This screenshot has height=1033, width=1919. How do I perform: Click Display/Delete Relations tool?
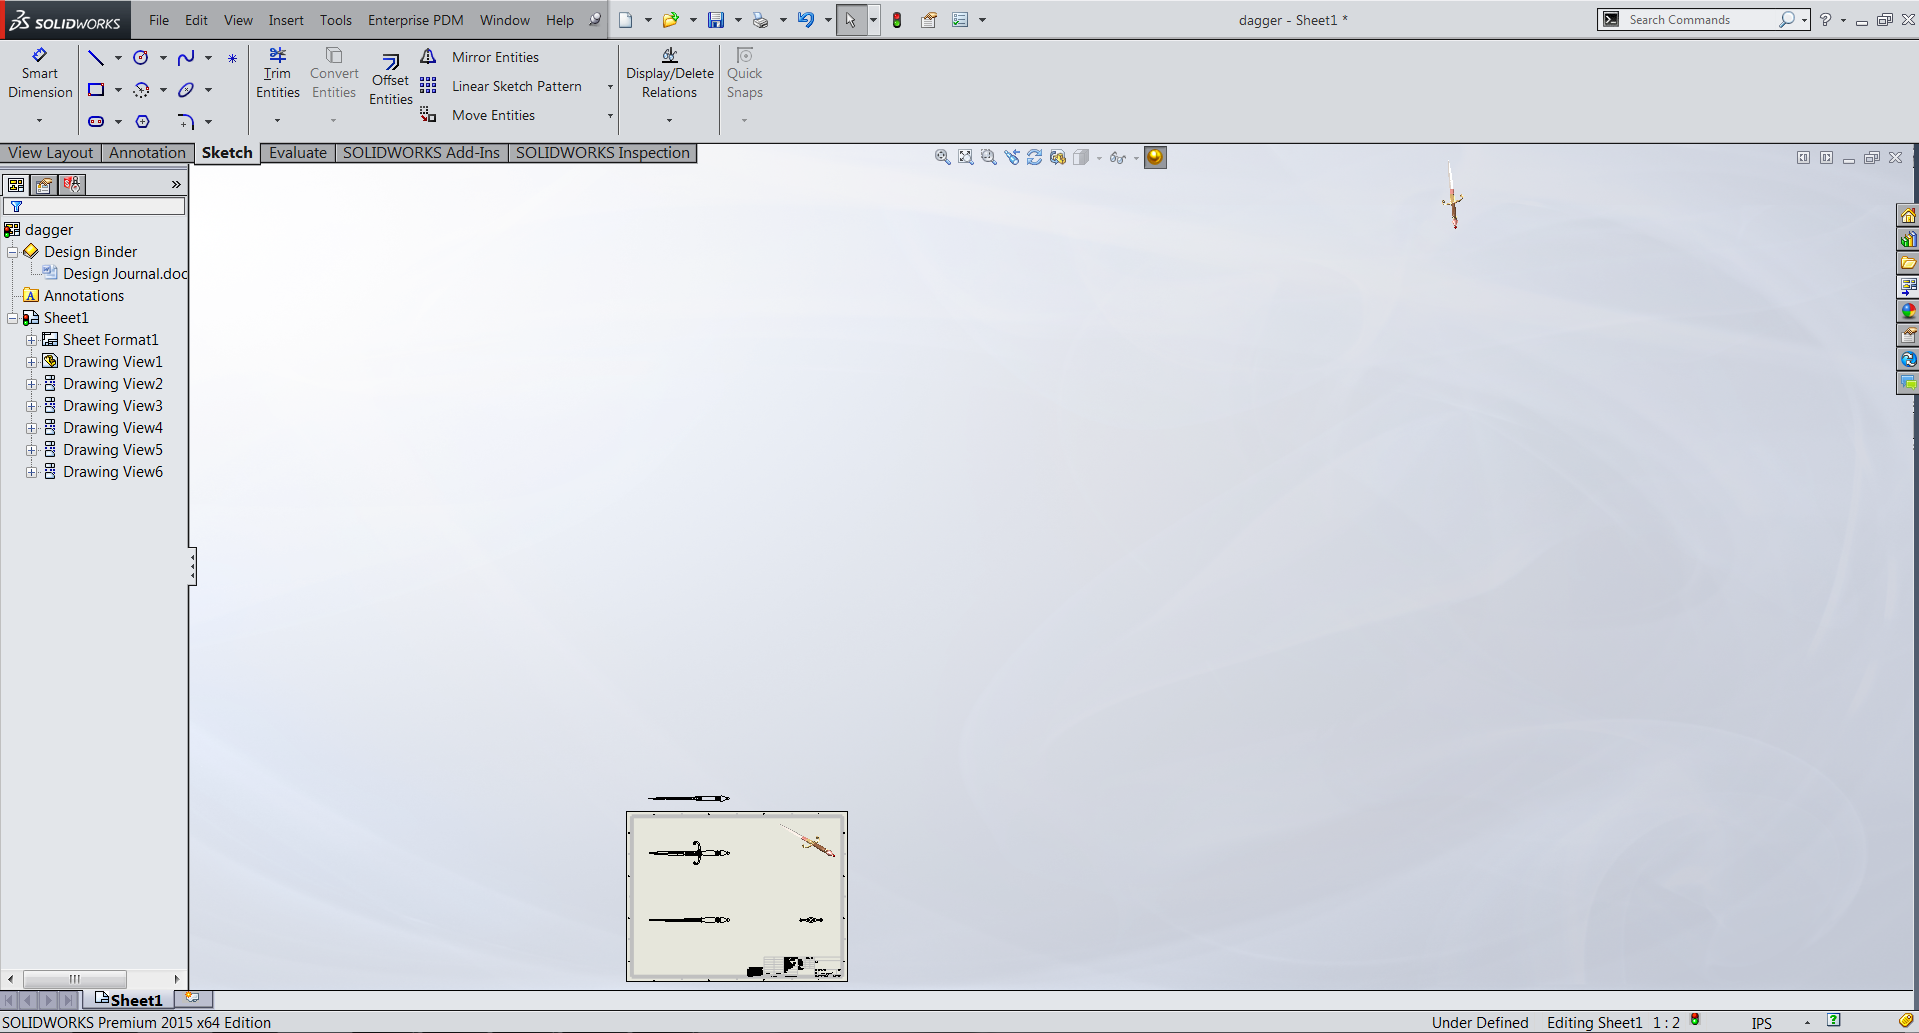(669, 73)
